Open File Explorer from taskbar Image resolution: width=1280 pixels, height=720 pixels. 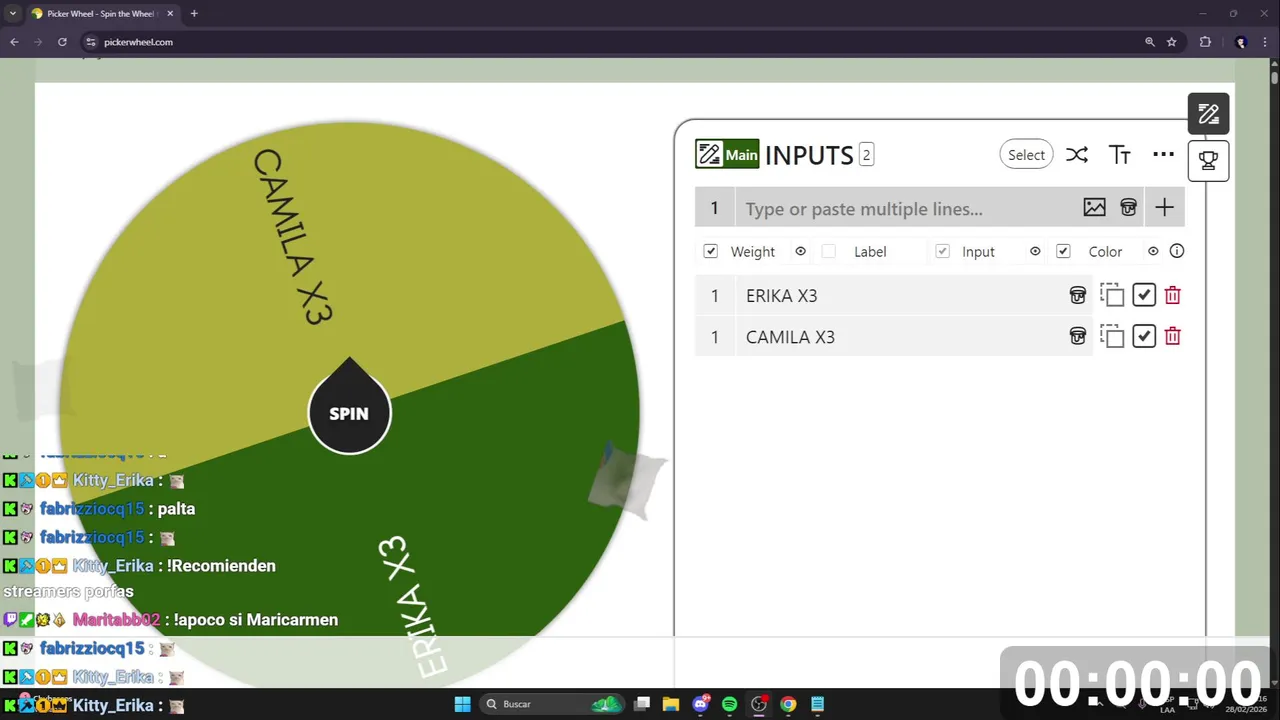671,704
